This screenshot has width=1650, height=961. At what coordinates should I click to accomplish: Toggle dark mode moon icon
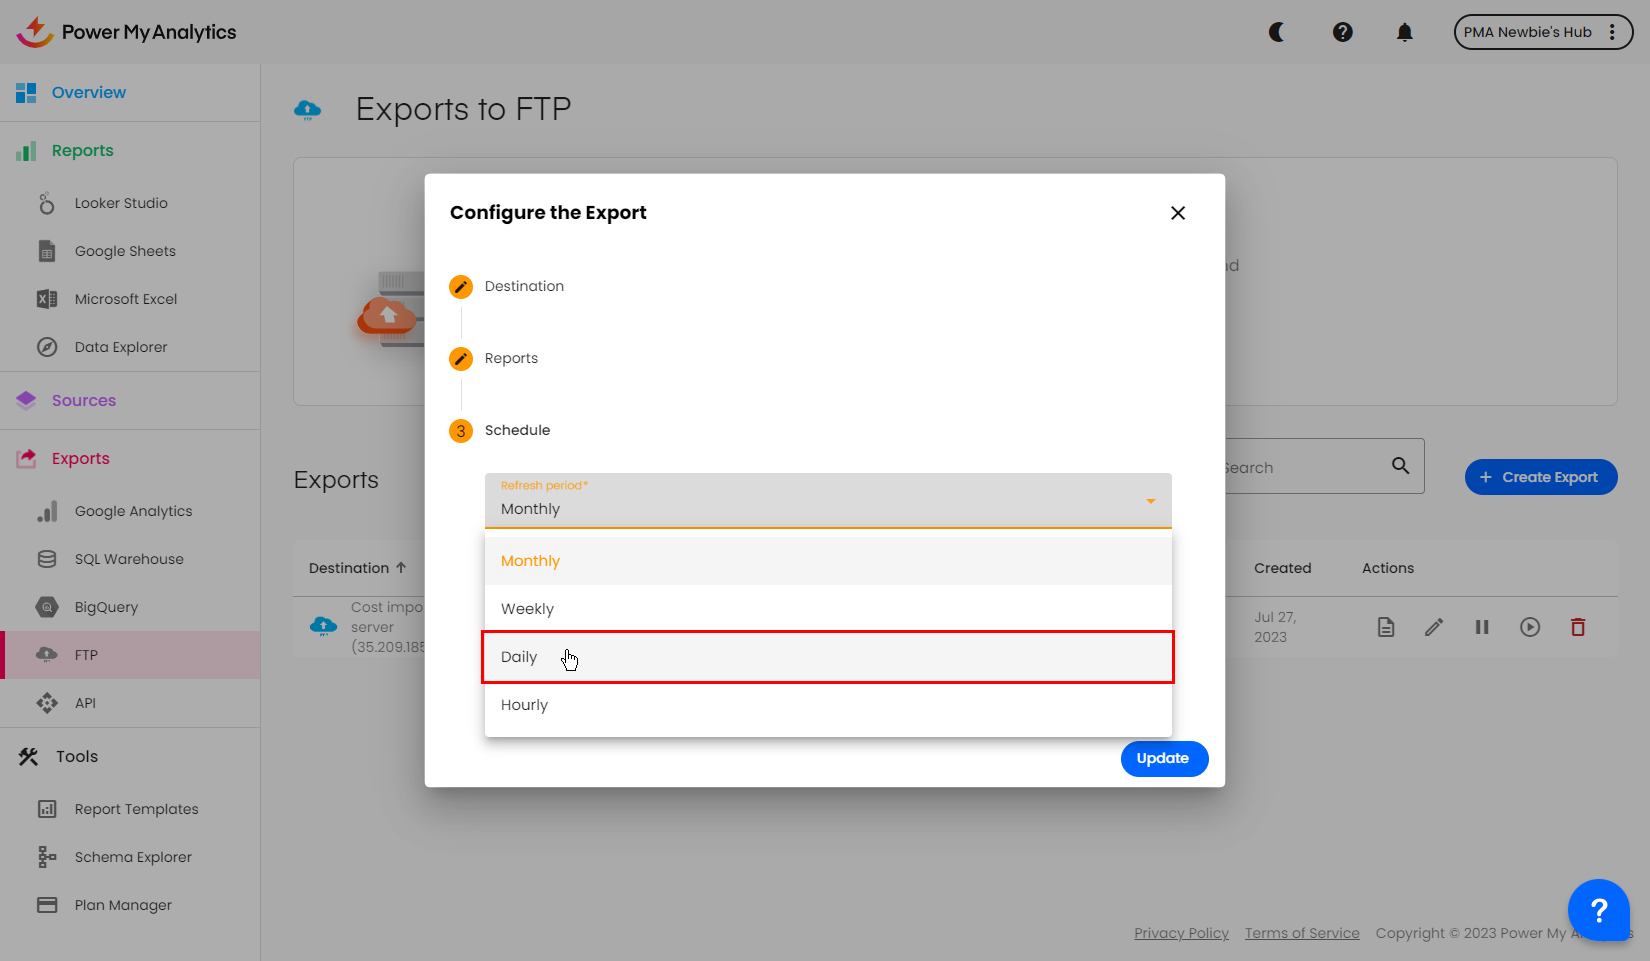coord(1277,32)
